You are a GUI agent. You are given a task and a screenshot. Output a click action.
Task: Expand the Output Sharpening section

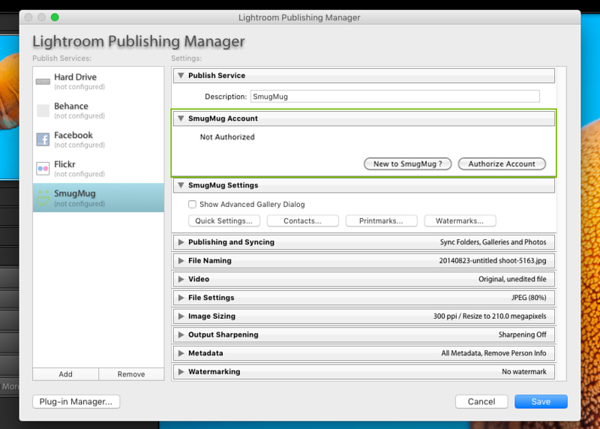[181, 334]
